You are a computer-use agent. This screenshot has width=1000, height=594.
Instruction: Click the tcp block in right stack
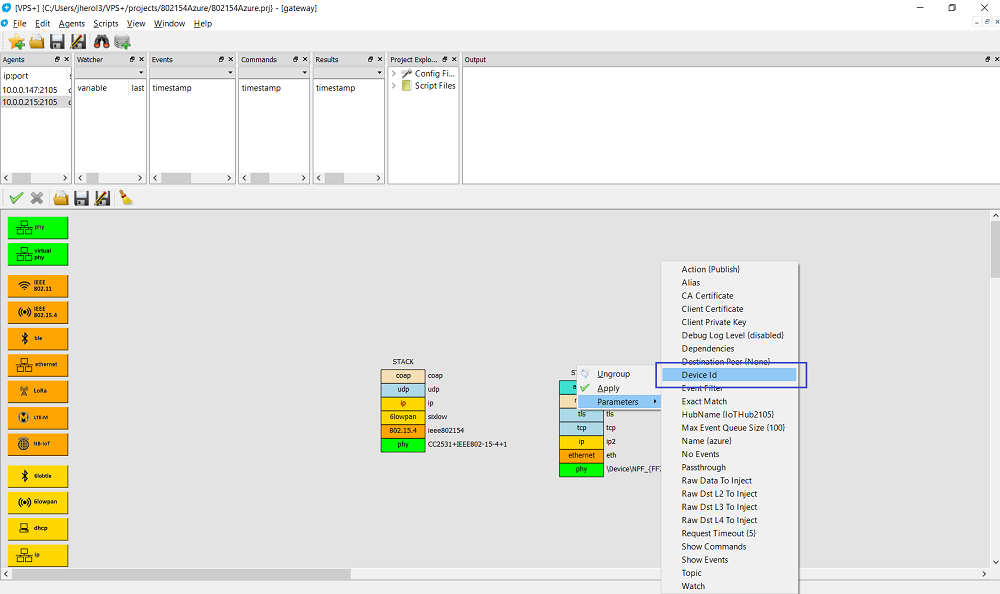tap(582, 428)
